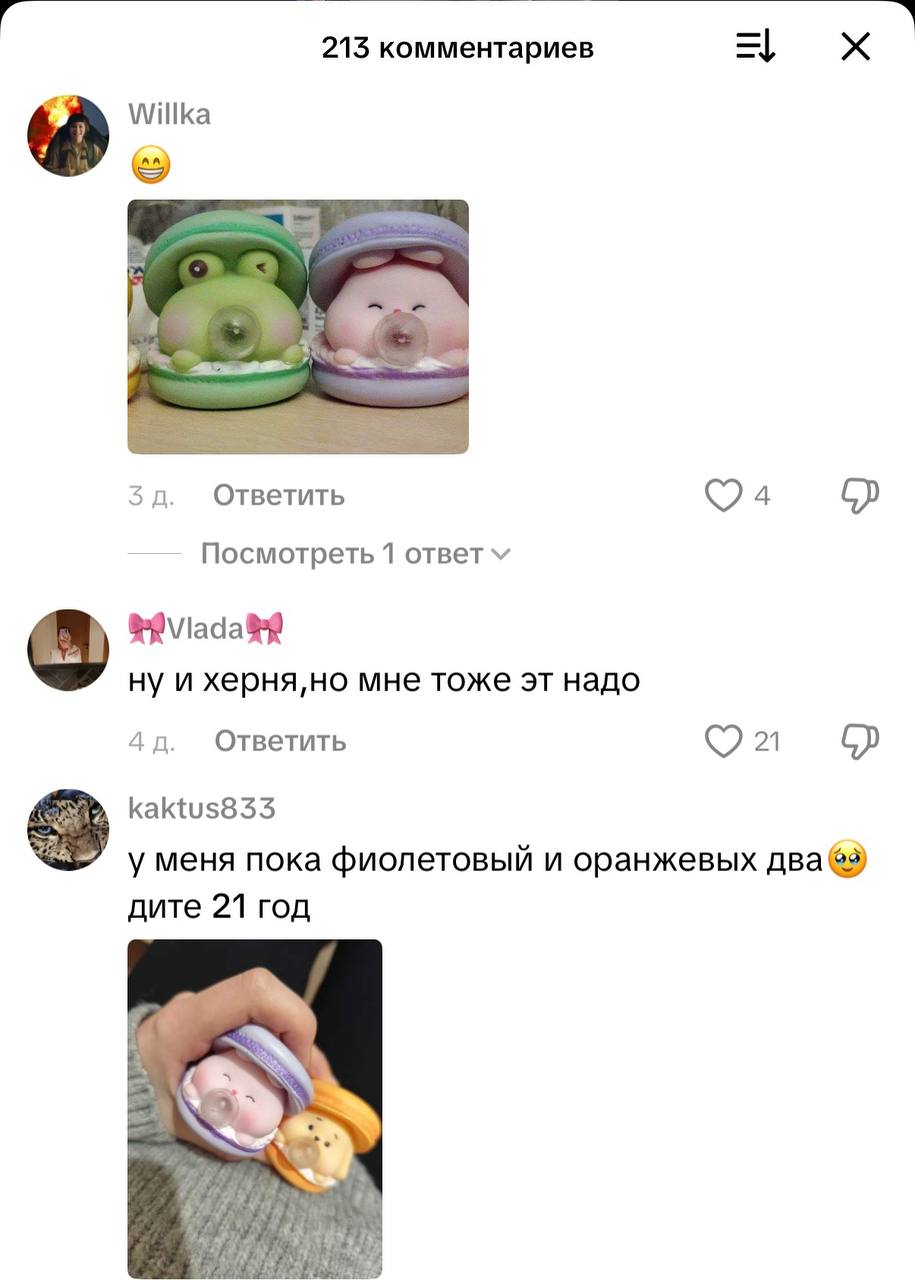The image size is (915, 1280).
Task: Open the Willka username link
Action: tap(170, 115)
